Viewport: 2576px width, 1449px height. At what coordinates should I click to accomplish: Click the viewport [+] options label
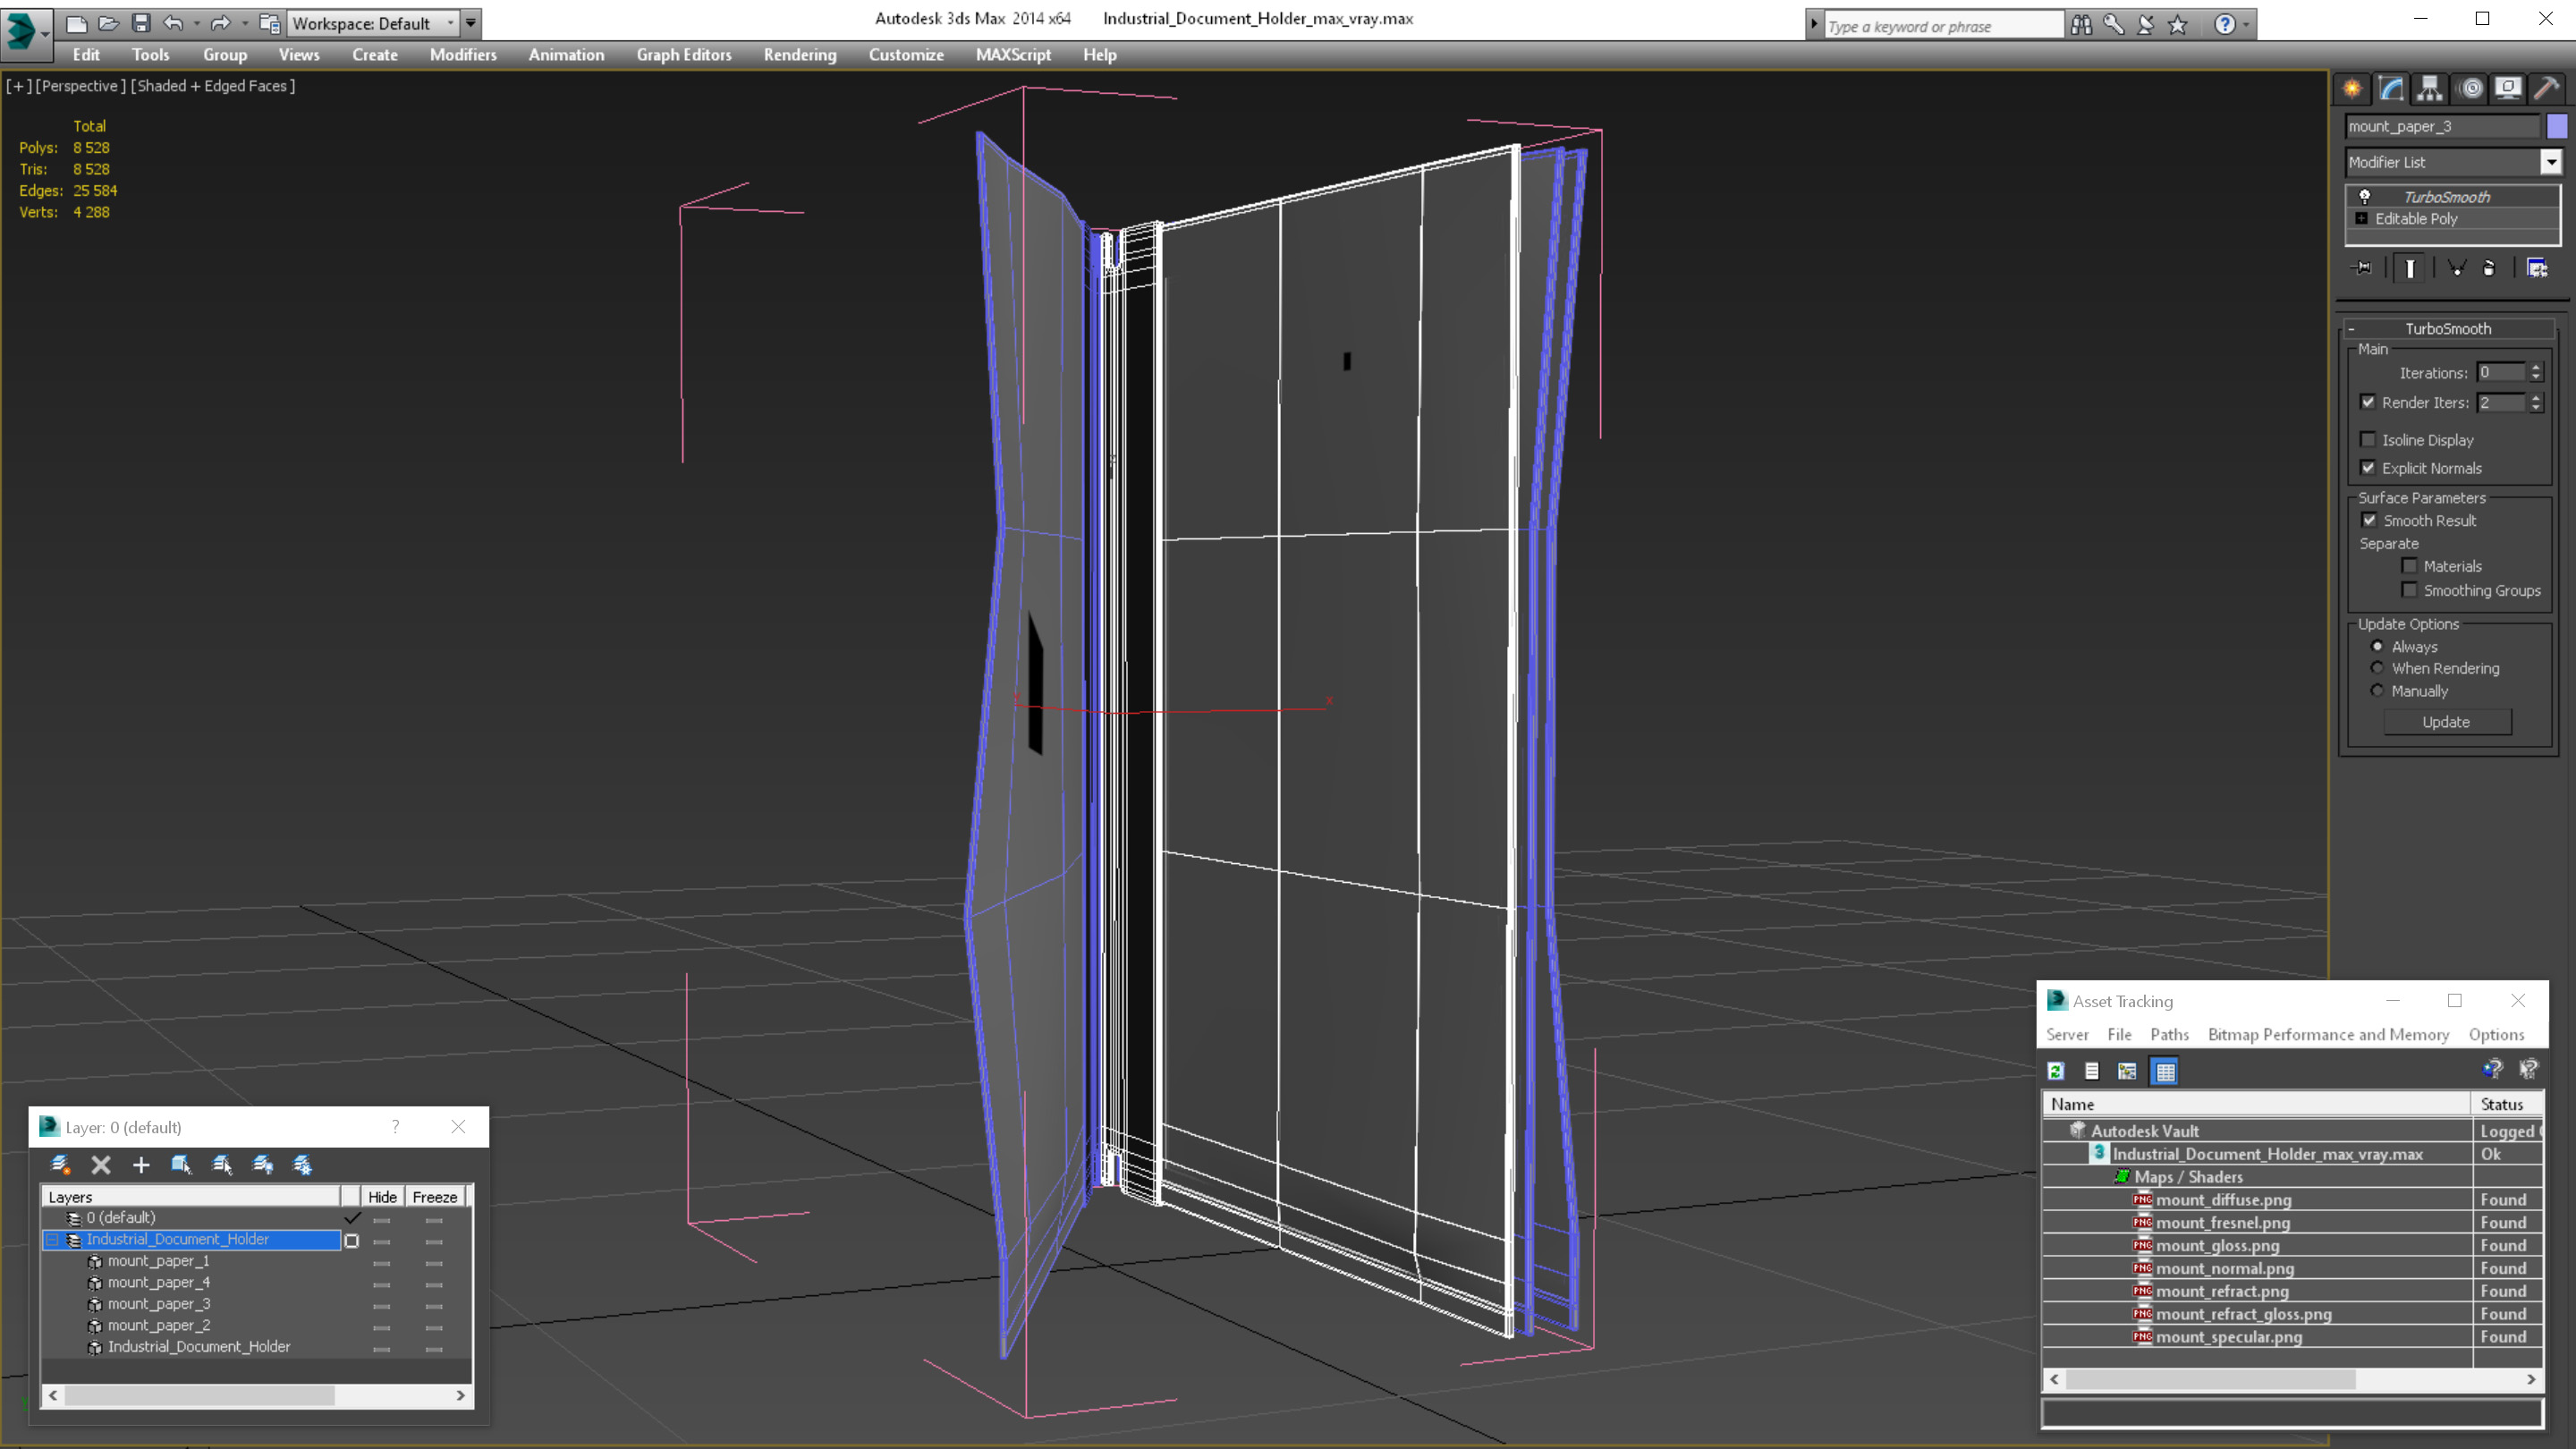click(18, 86)
